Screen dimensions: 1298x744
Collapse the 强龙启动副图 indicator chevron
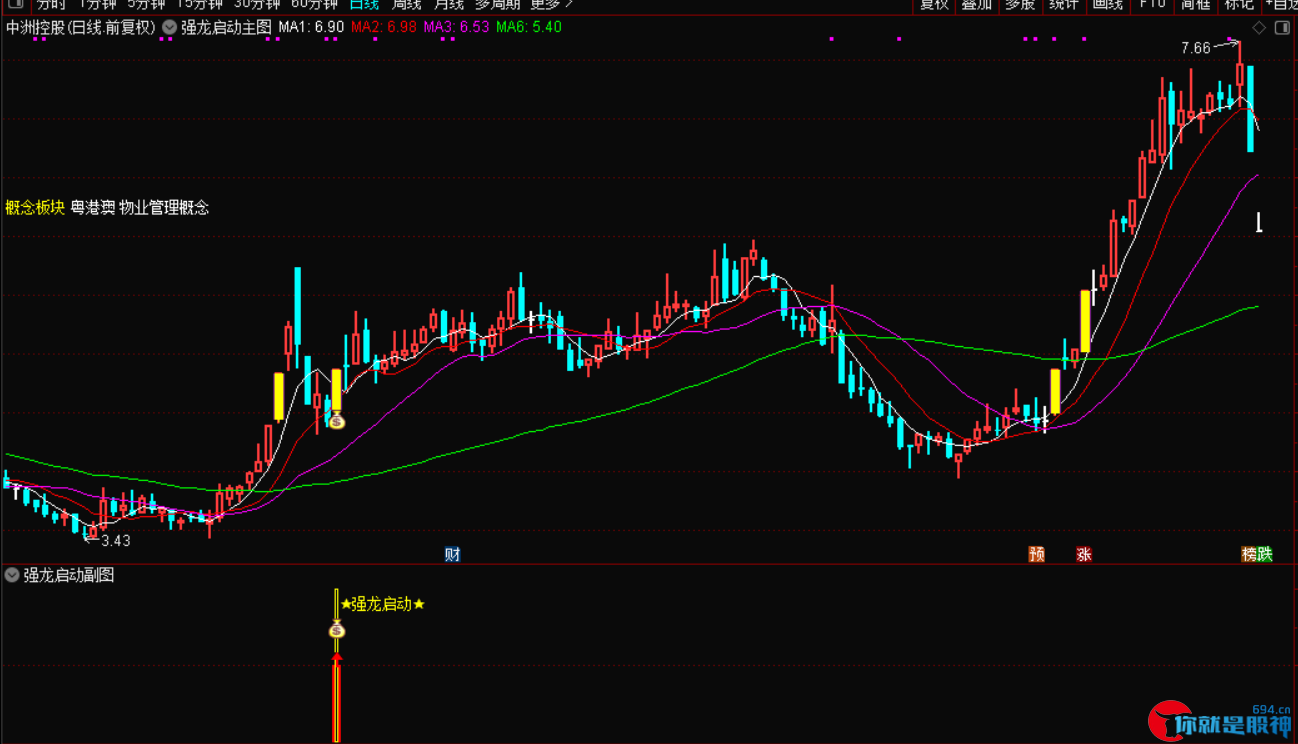pos(12,575)
